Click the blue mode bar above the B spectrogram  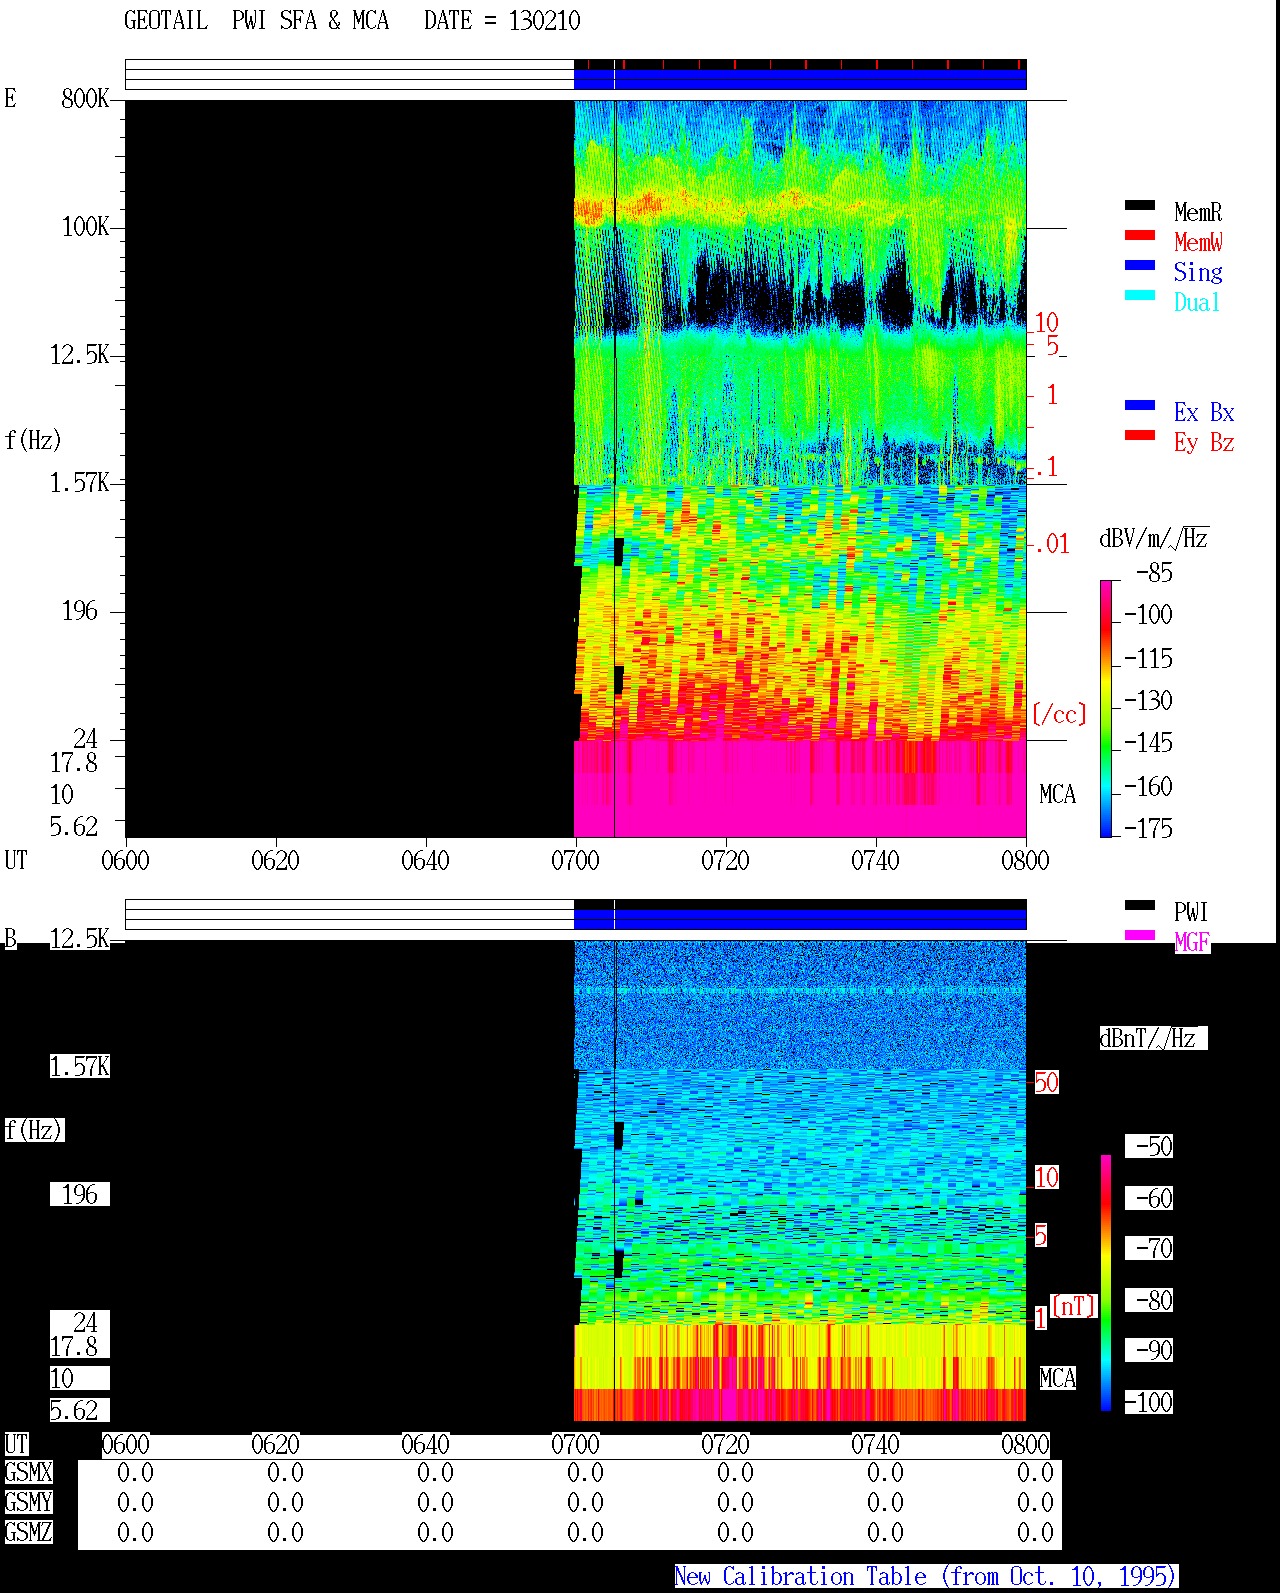(x=800, y=919)
